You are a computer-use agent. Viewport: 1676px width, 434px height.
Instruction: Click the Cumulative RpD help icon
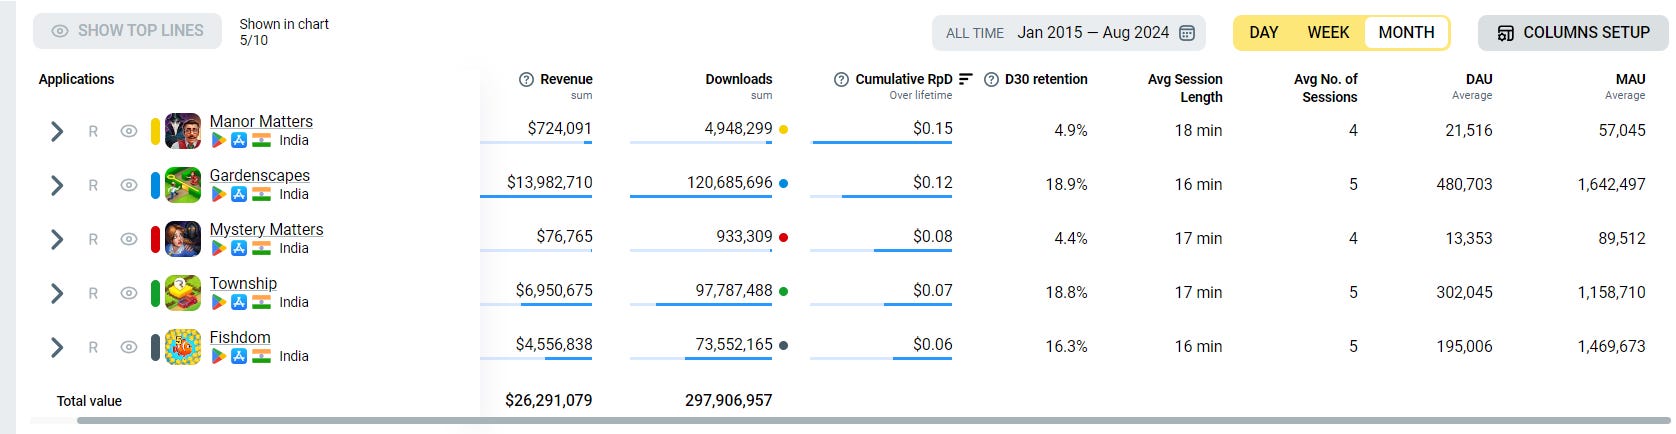(x=842, y=80)
